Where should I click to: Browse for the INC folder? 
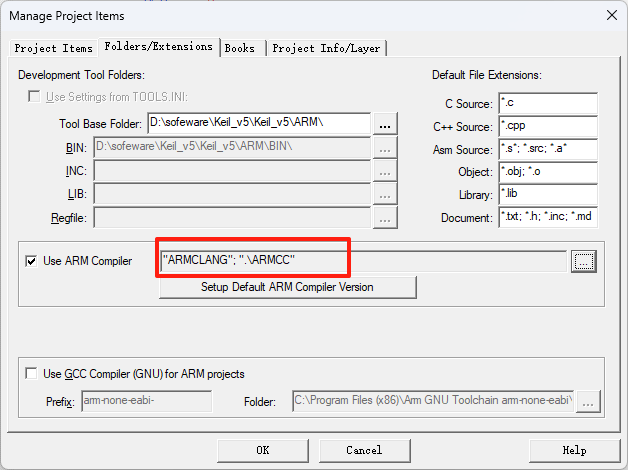(x=385, y=171)
